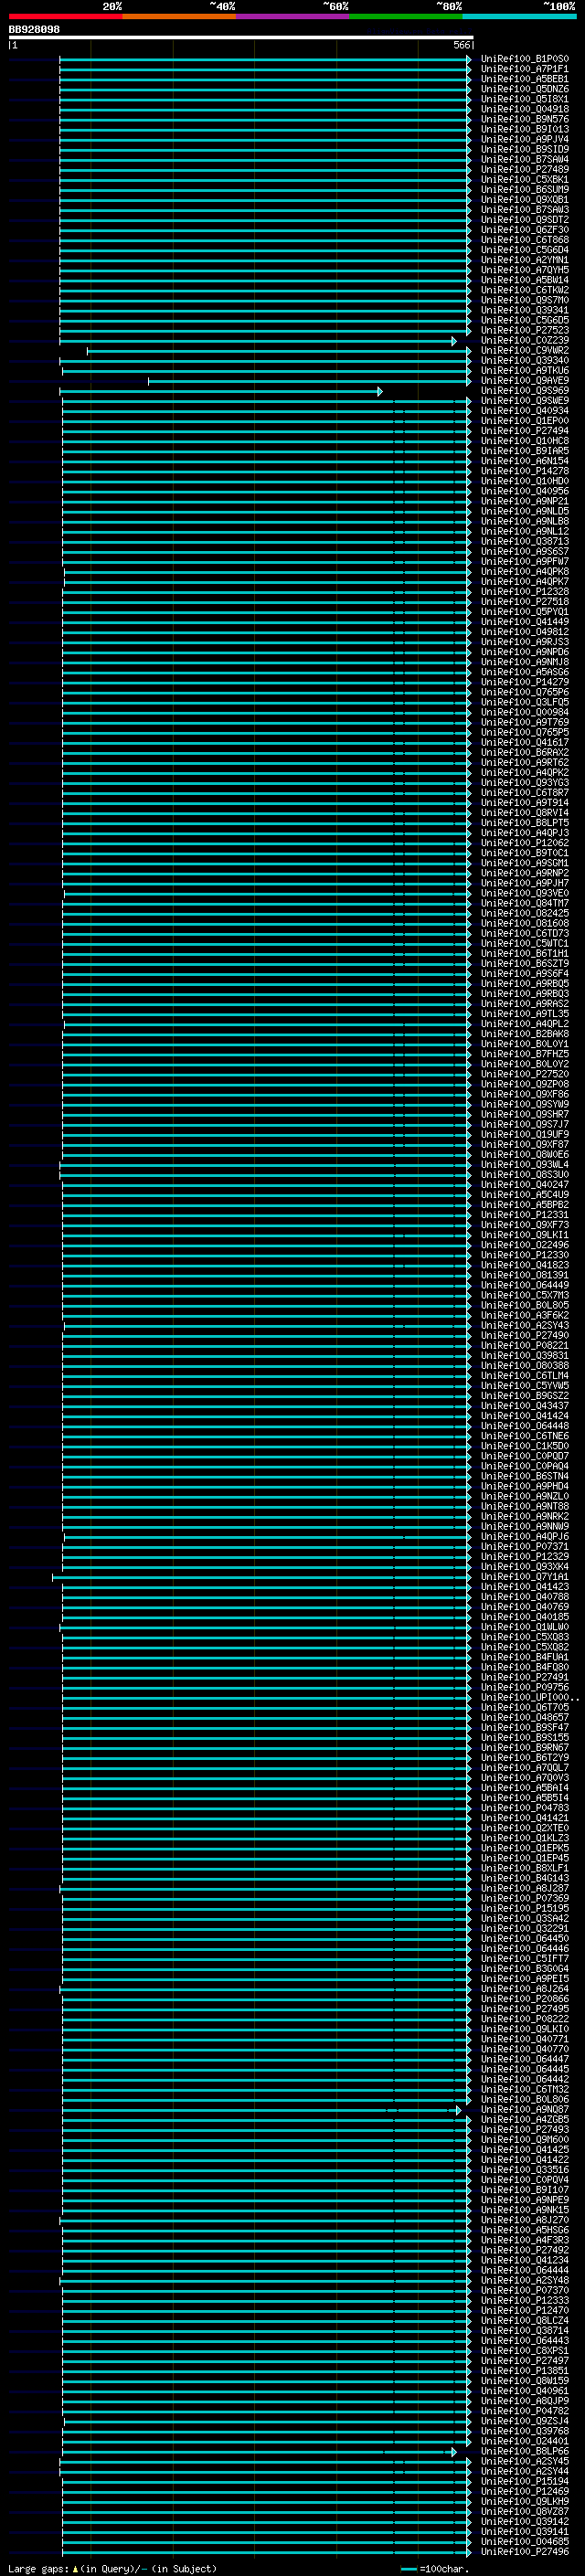585x2576 pixels.
Task: Click the orange ~40% identity legend bar
Action: coord(179,16)
